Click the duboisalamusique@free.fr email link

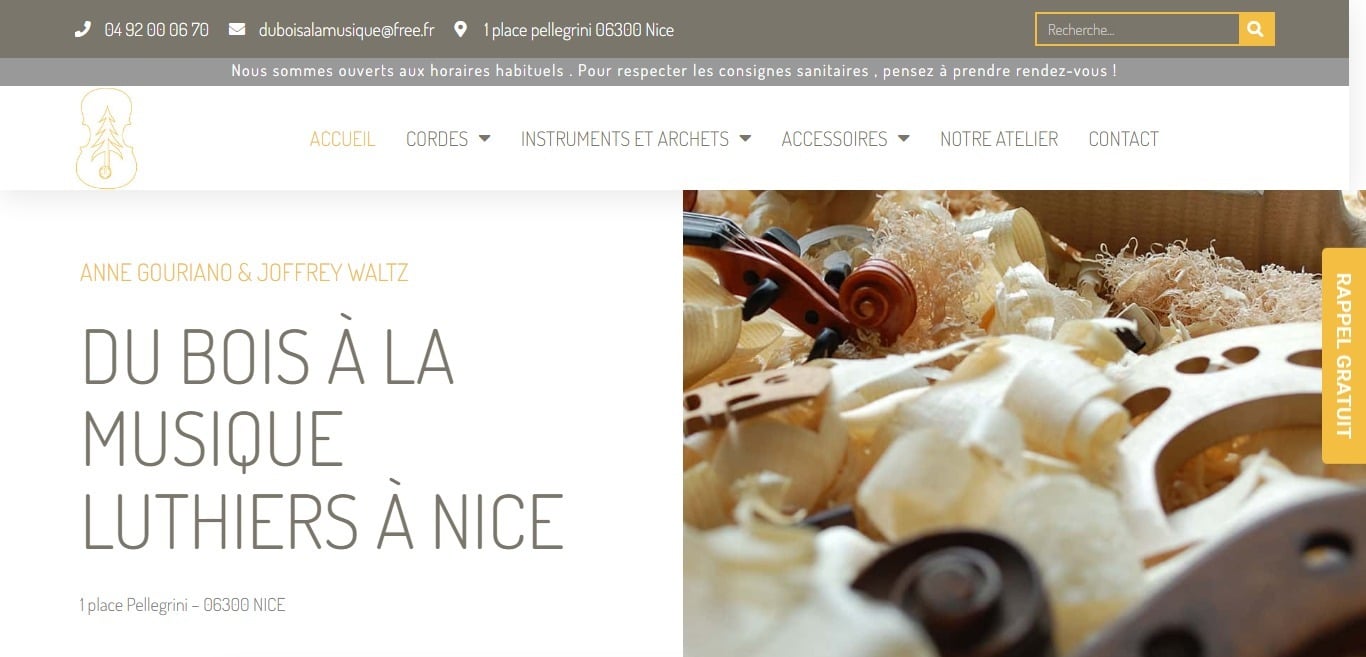tap(346, 30)
